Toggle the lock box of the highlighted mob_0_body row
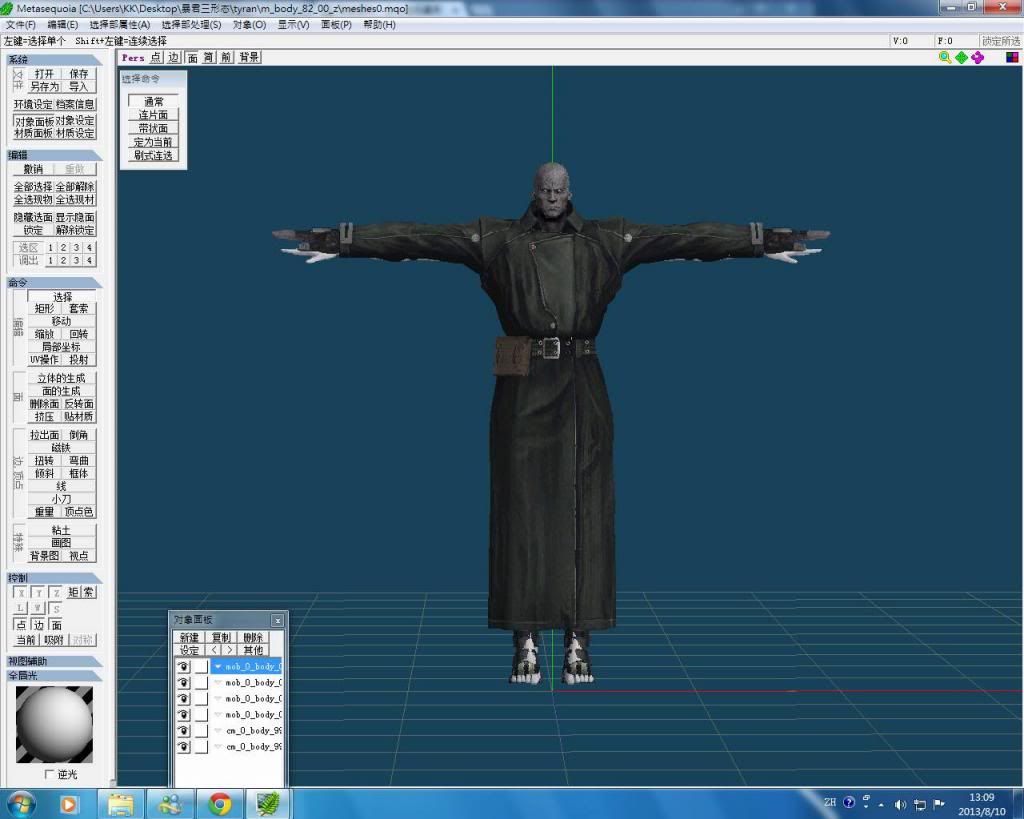This screenshot has width=1024, height=819. pos(201,666)
